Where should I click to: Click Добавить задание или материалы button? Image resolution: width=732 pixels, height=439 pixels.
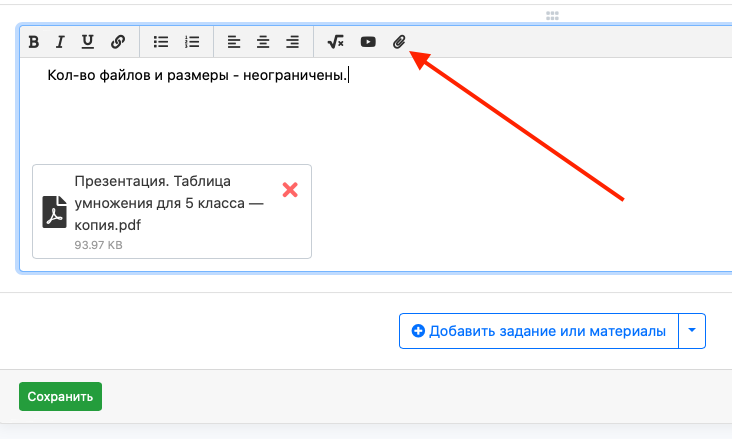[x=539, y=331]
